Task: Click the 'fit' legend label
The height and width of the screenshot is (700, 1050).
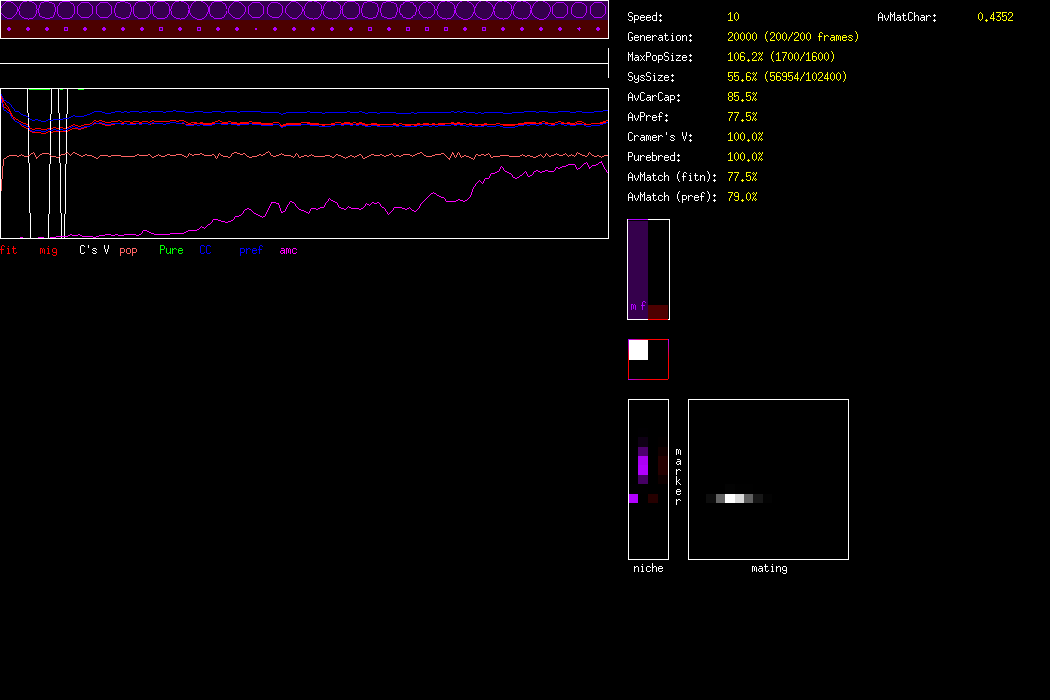Action: (9, 250)
